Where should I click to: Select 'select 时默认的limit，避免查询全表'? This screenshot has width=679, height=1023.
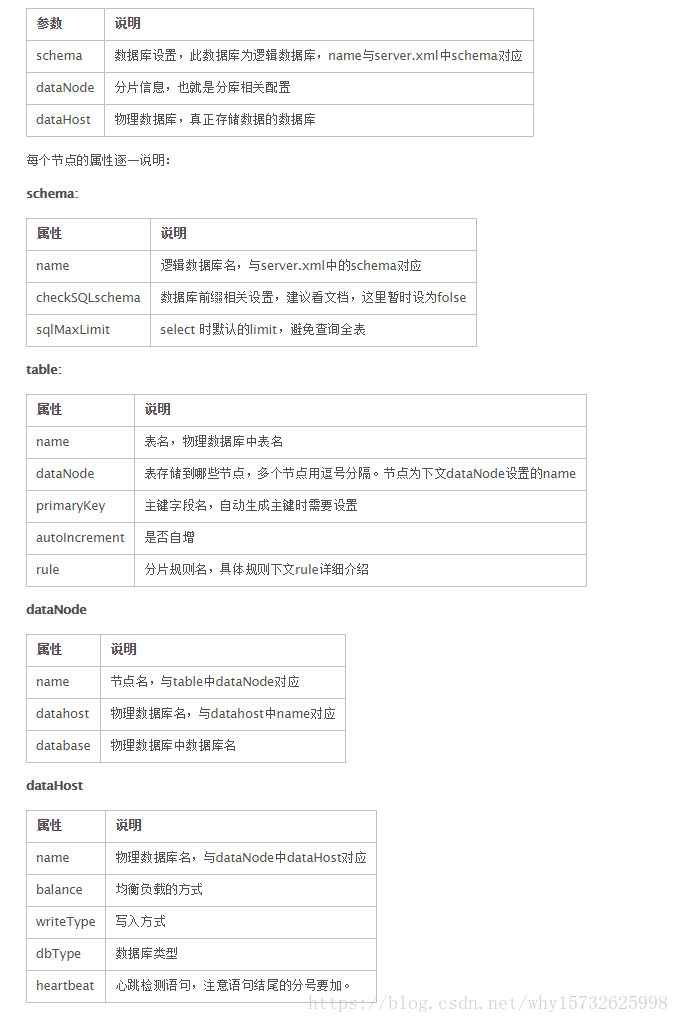click(x=263, y=329)
